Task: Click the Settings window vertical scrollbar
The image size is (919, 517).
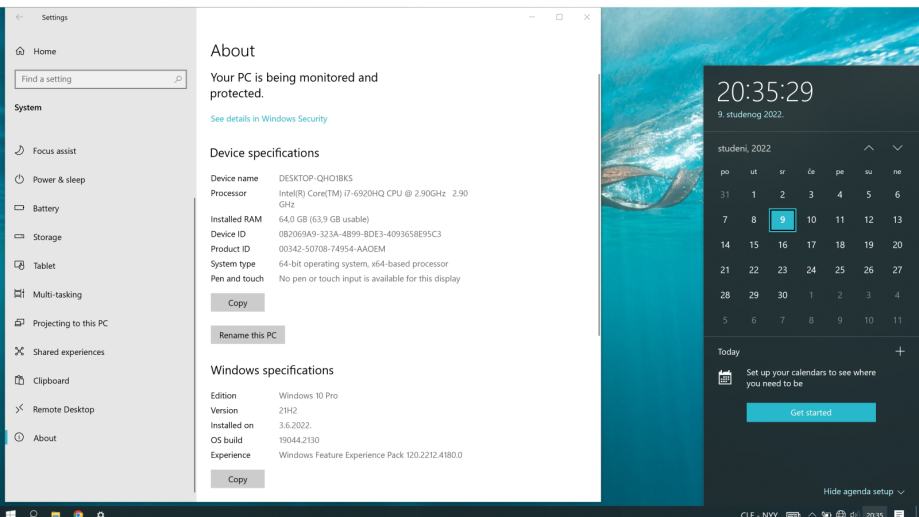Action: tap(598, 204)
